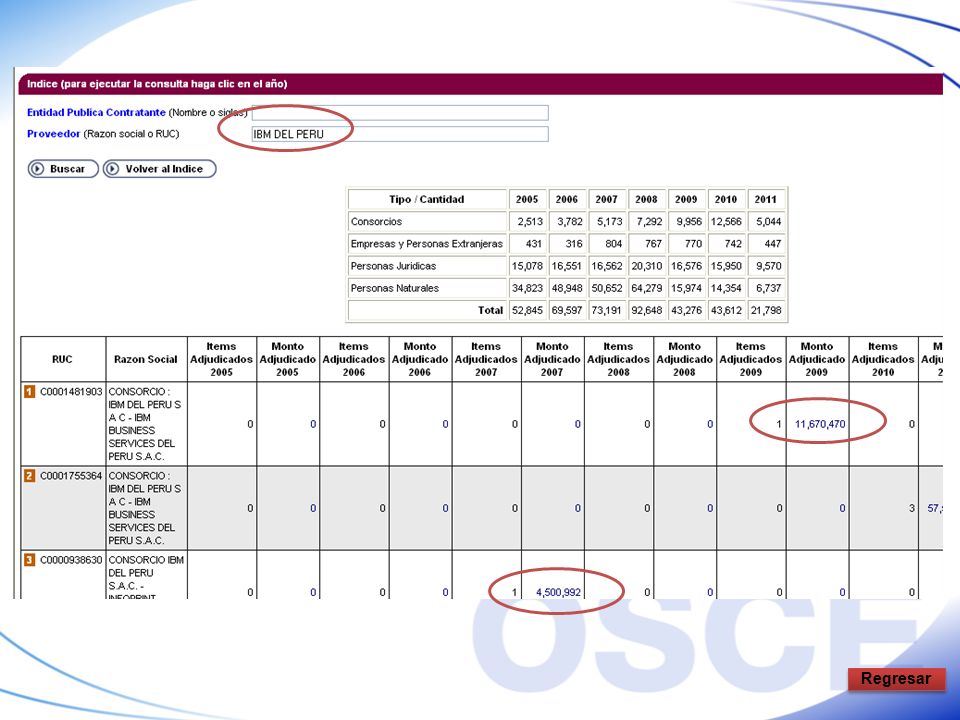
Task: Click the Total value 92,648 for 2008
Action: click(x=647, y=310)
